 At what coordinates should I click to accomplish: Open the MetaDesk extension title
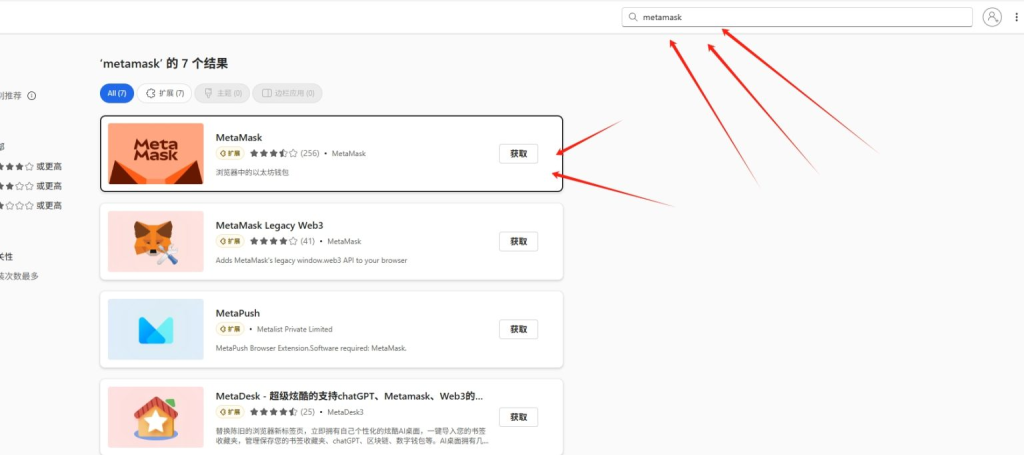pyautogui.click(x=349, y=396)
